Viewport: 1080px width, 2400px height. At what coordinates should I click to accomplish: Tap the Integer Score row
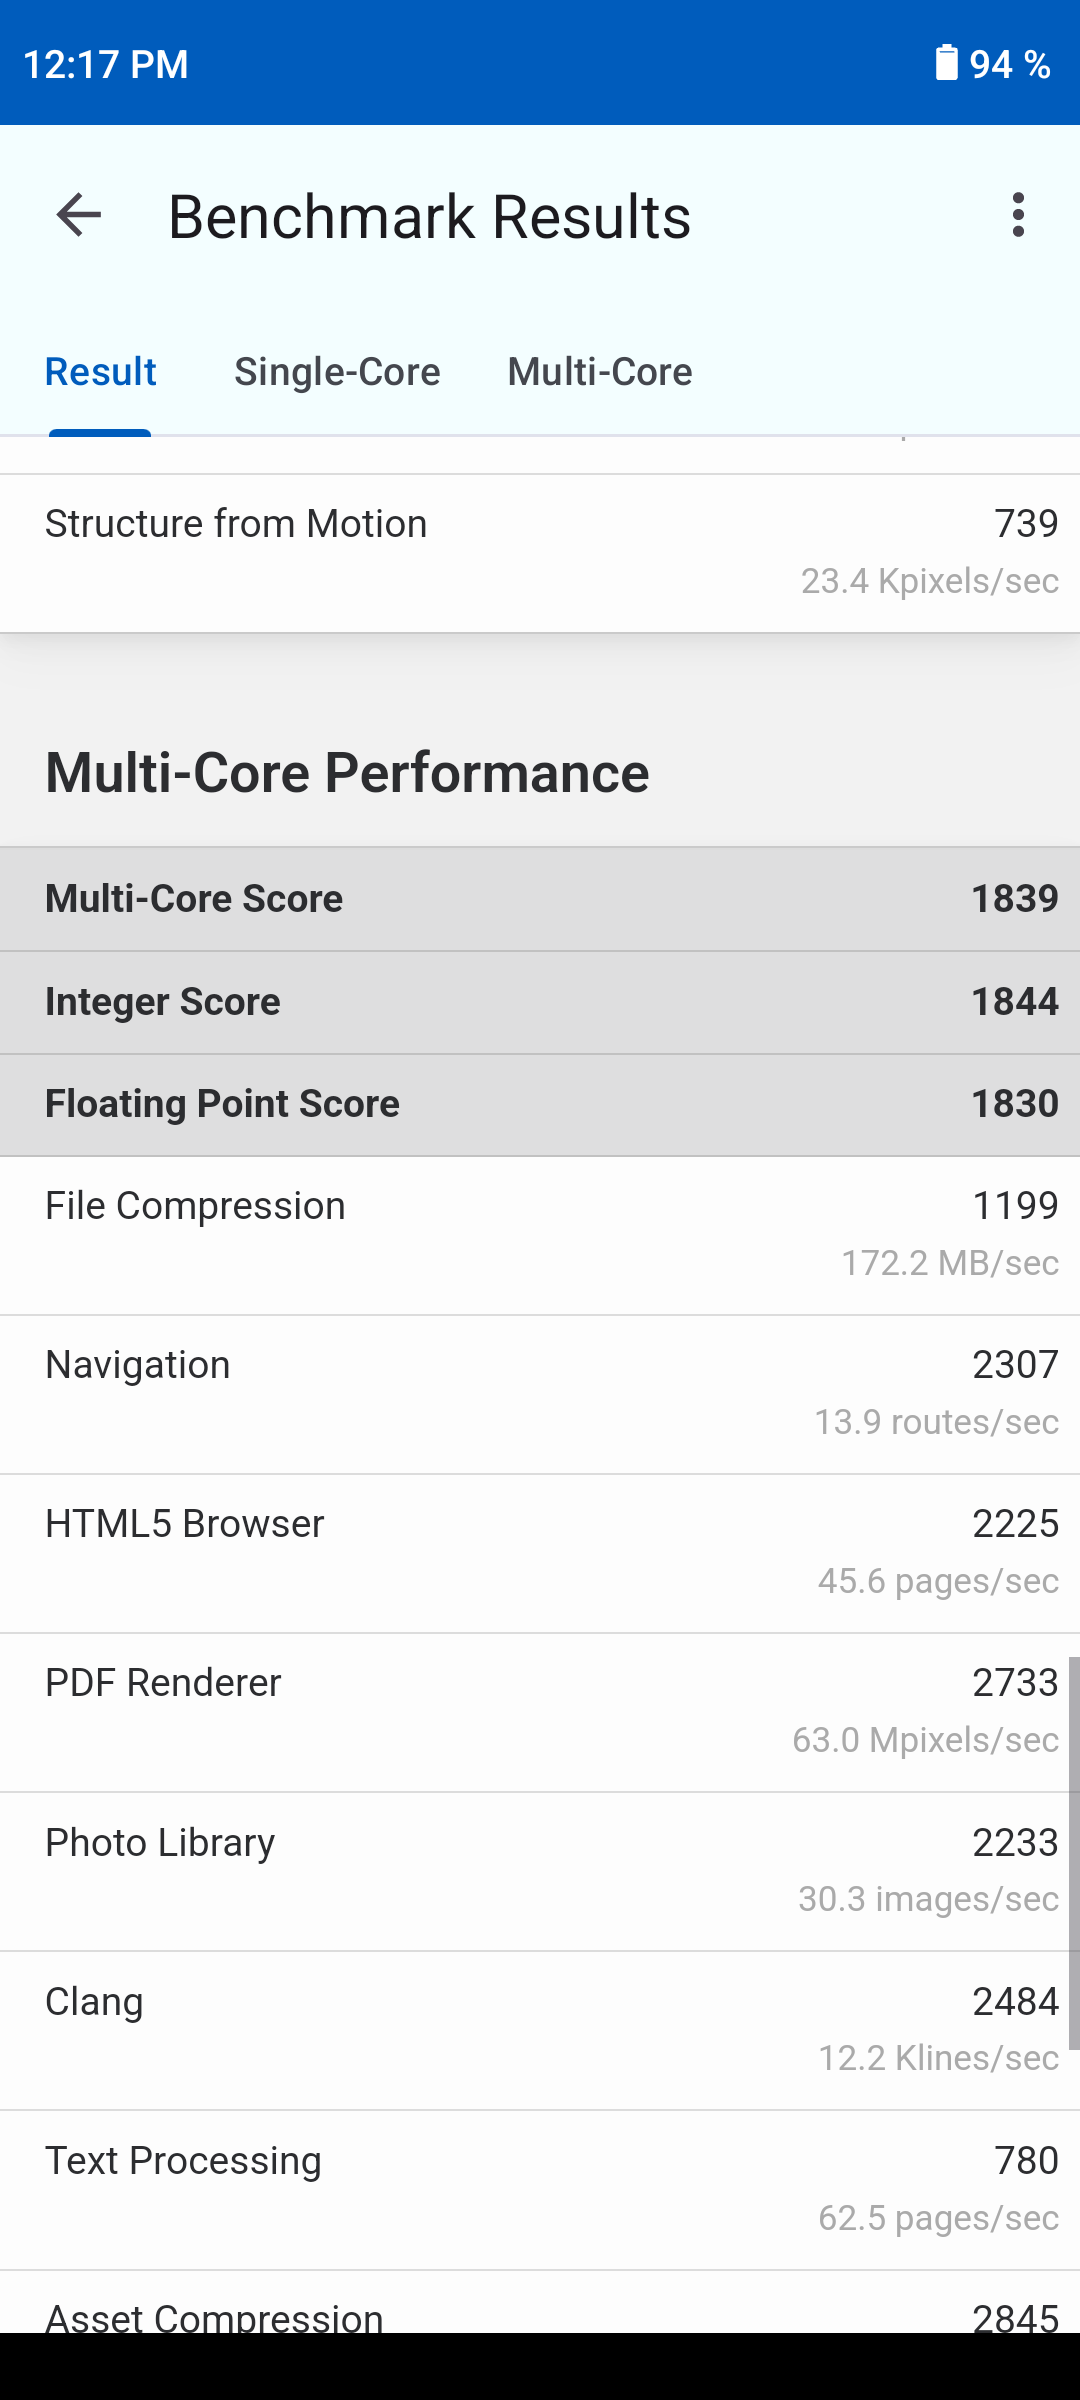540,1002
